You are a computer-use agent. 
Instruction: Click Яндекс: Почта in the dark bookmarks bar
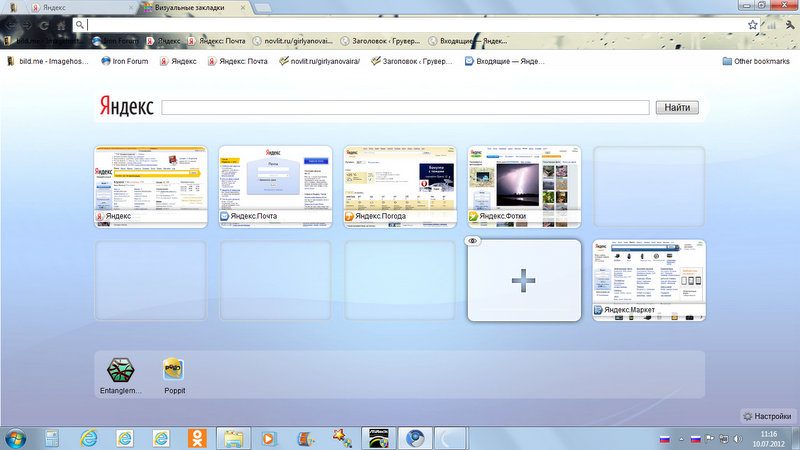coord(216,41)
